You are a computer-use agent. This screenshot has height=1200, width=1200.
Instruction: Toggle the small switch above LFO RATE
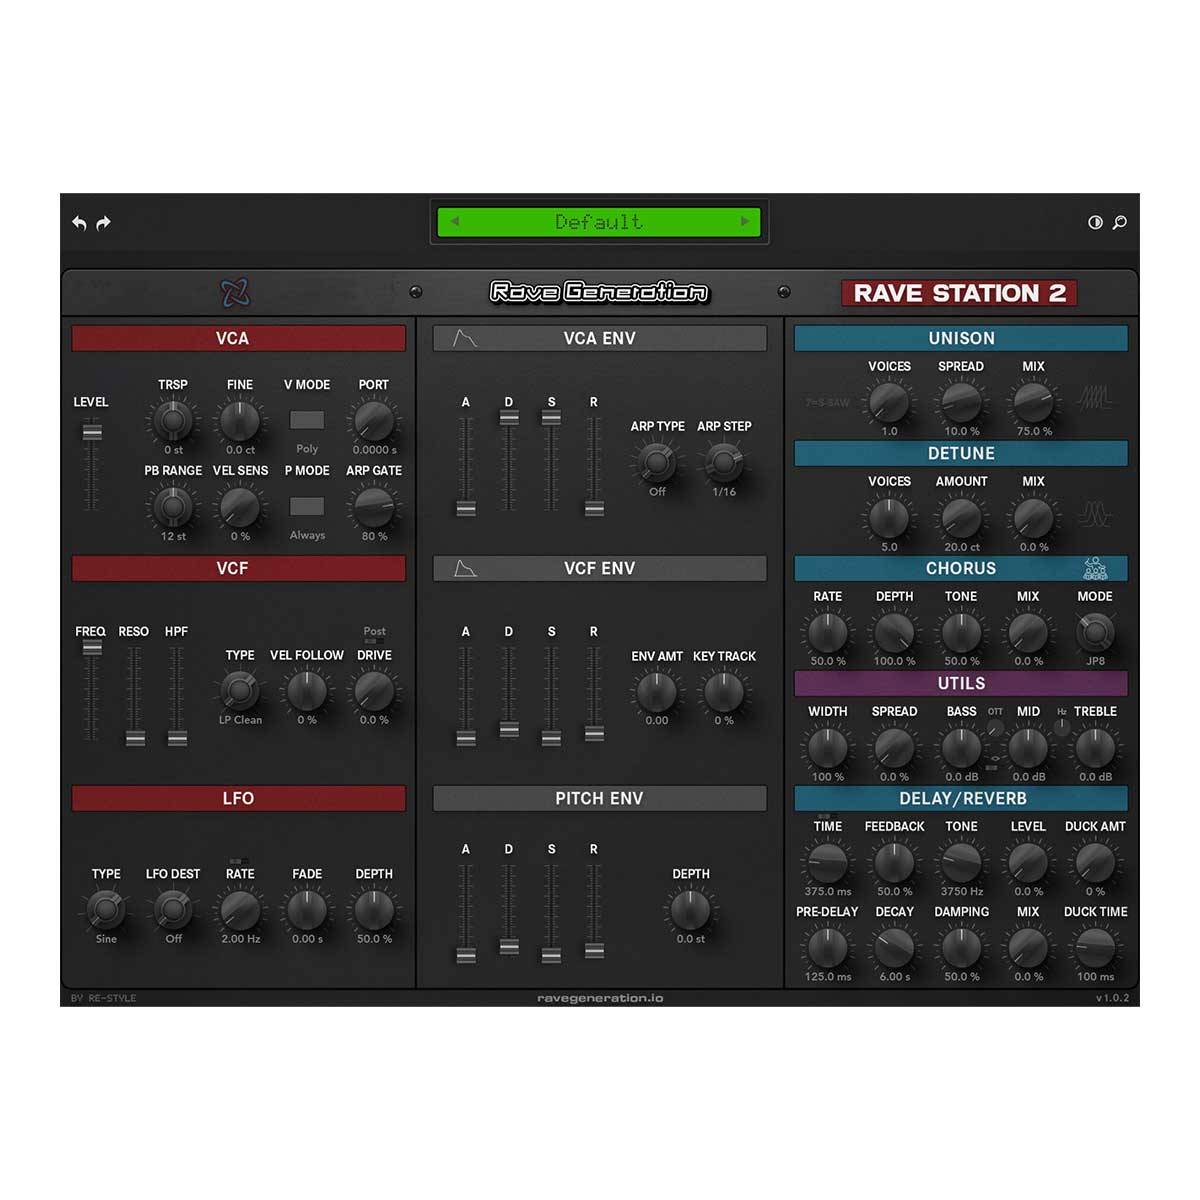[240, 861]
